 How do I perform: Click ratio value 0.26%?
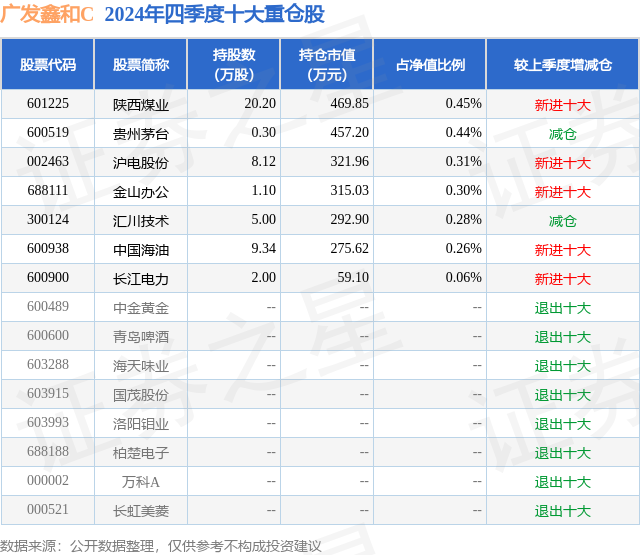[x=464, y=249]
